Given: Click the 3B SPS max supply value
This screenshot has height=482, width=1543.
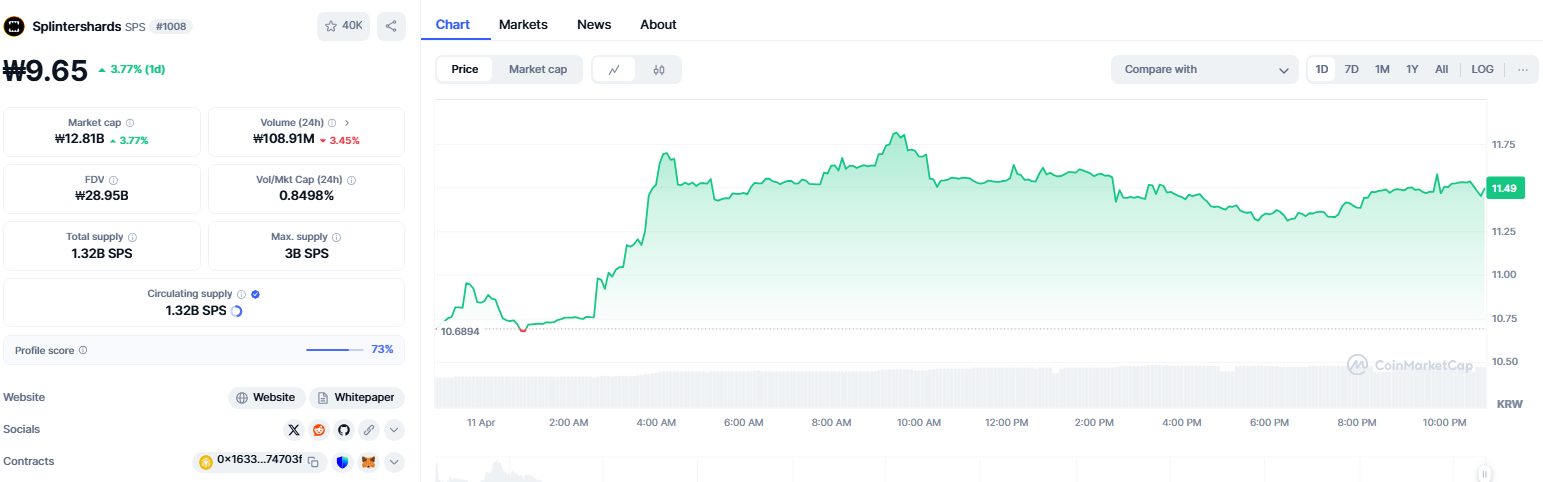Looking at the screenshot, I should [x=306, y=253].
